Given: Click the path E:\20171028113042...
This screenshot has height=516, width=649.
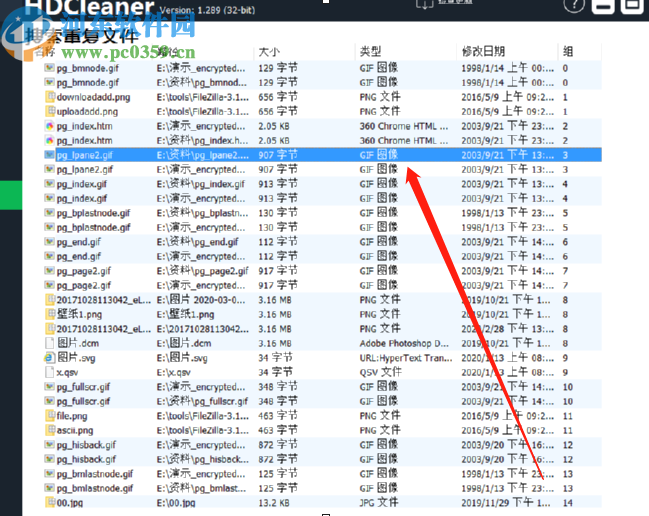Looking at the screenshot, I should [203, 329].
